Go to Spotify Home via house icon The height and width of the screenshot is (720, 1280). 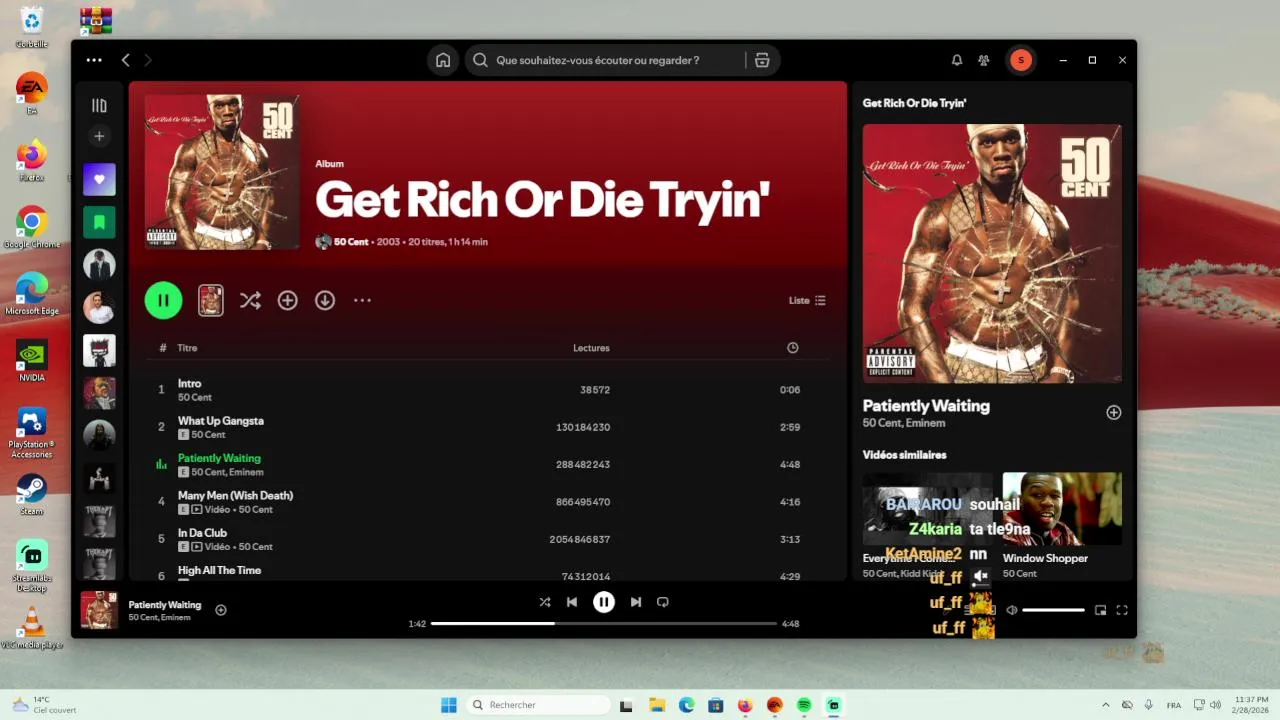coord(443,60)
